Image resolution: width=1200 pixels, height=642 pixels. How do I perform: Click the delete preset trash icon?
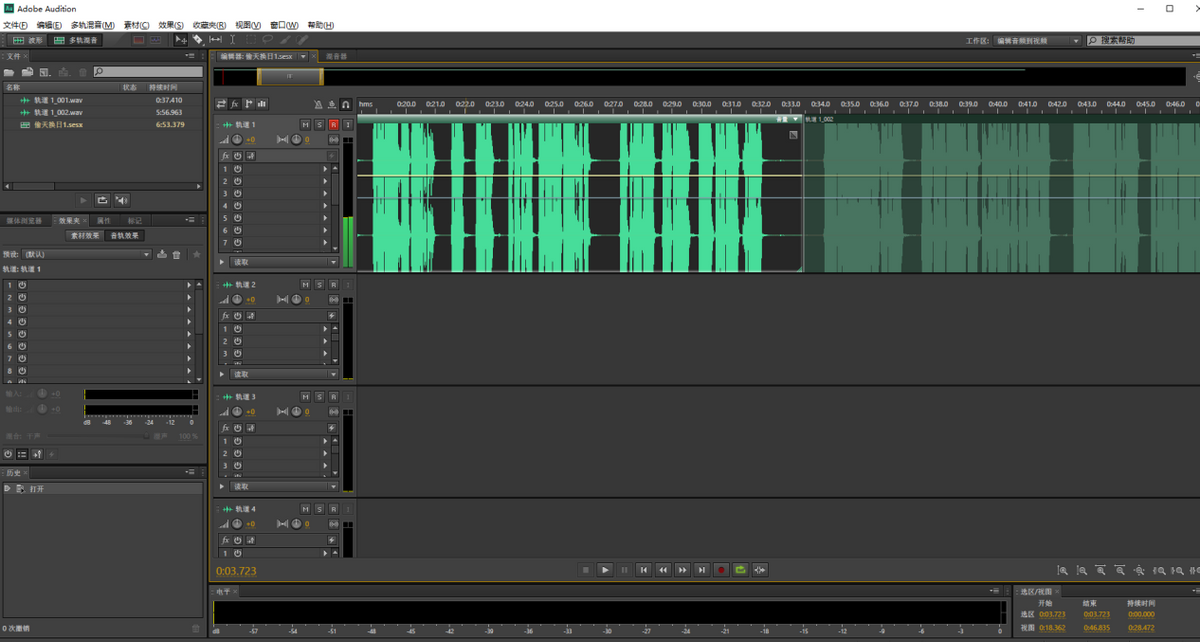pos(177,254)
